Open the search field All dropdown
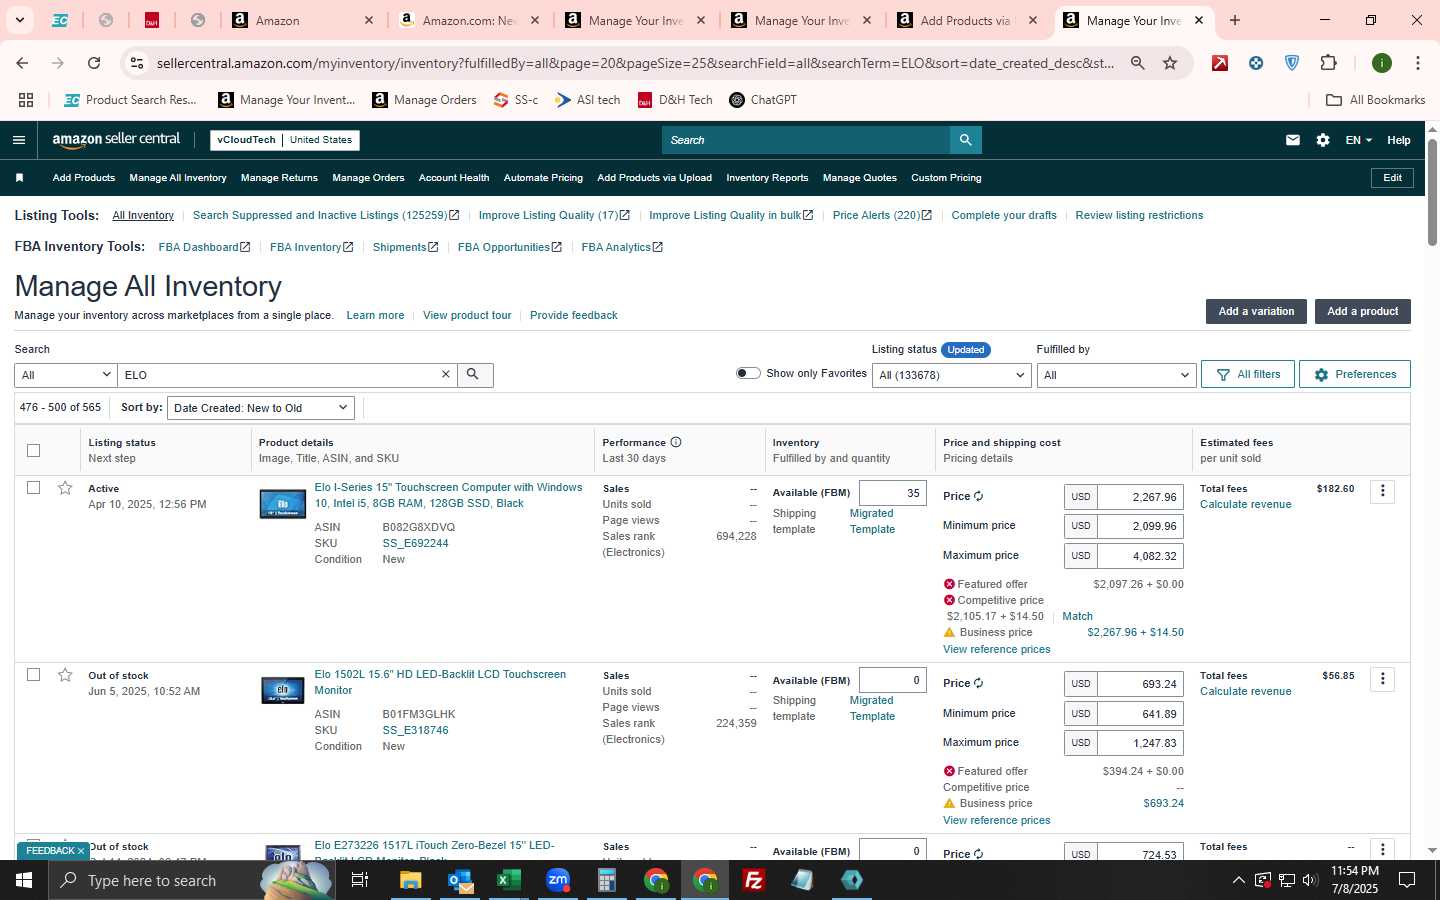Image resolution: width=1440 pixels, height=900 pixels. (66, 375)
